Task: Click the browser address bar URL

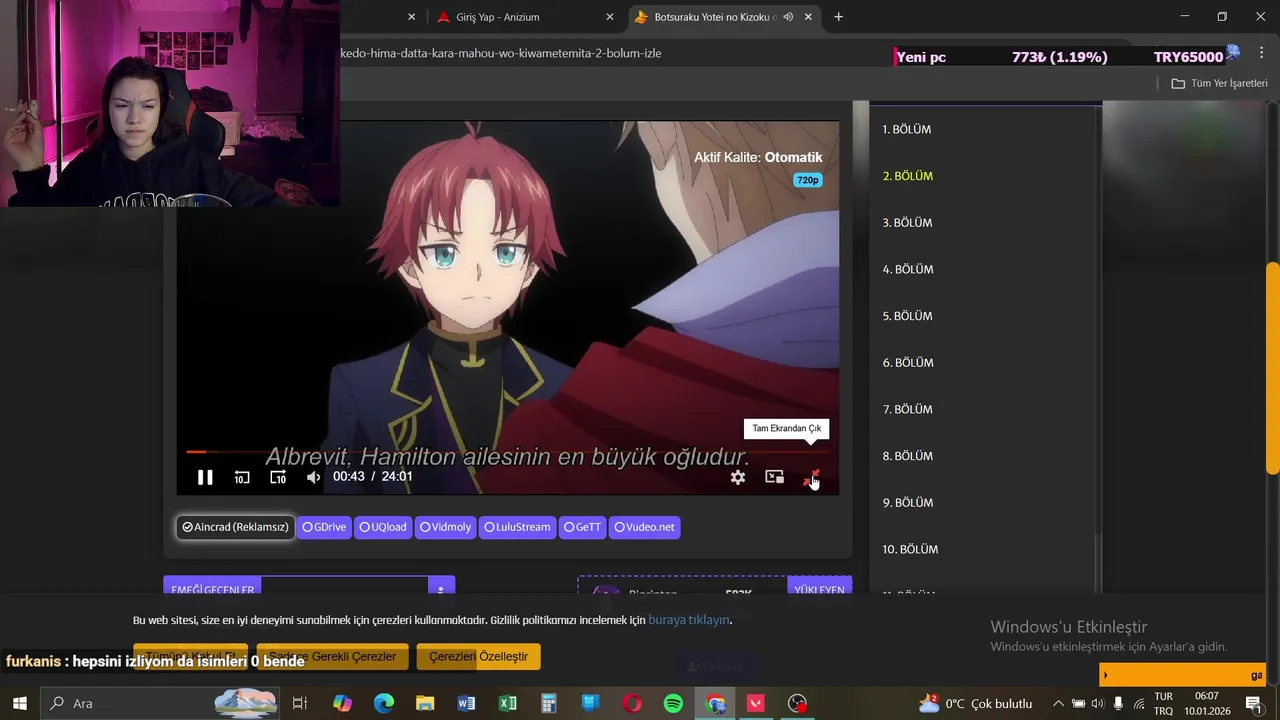Action: click(501, 53)
